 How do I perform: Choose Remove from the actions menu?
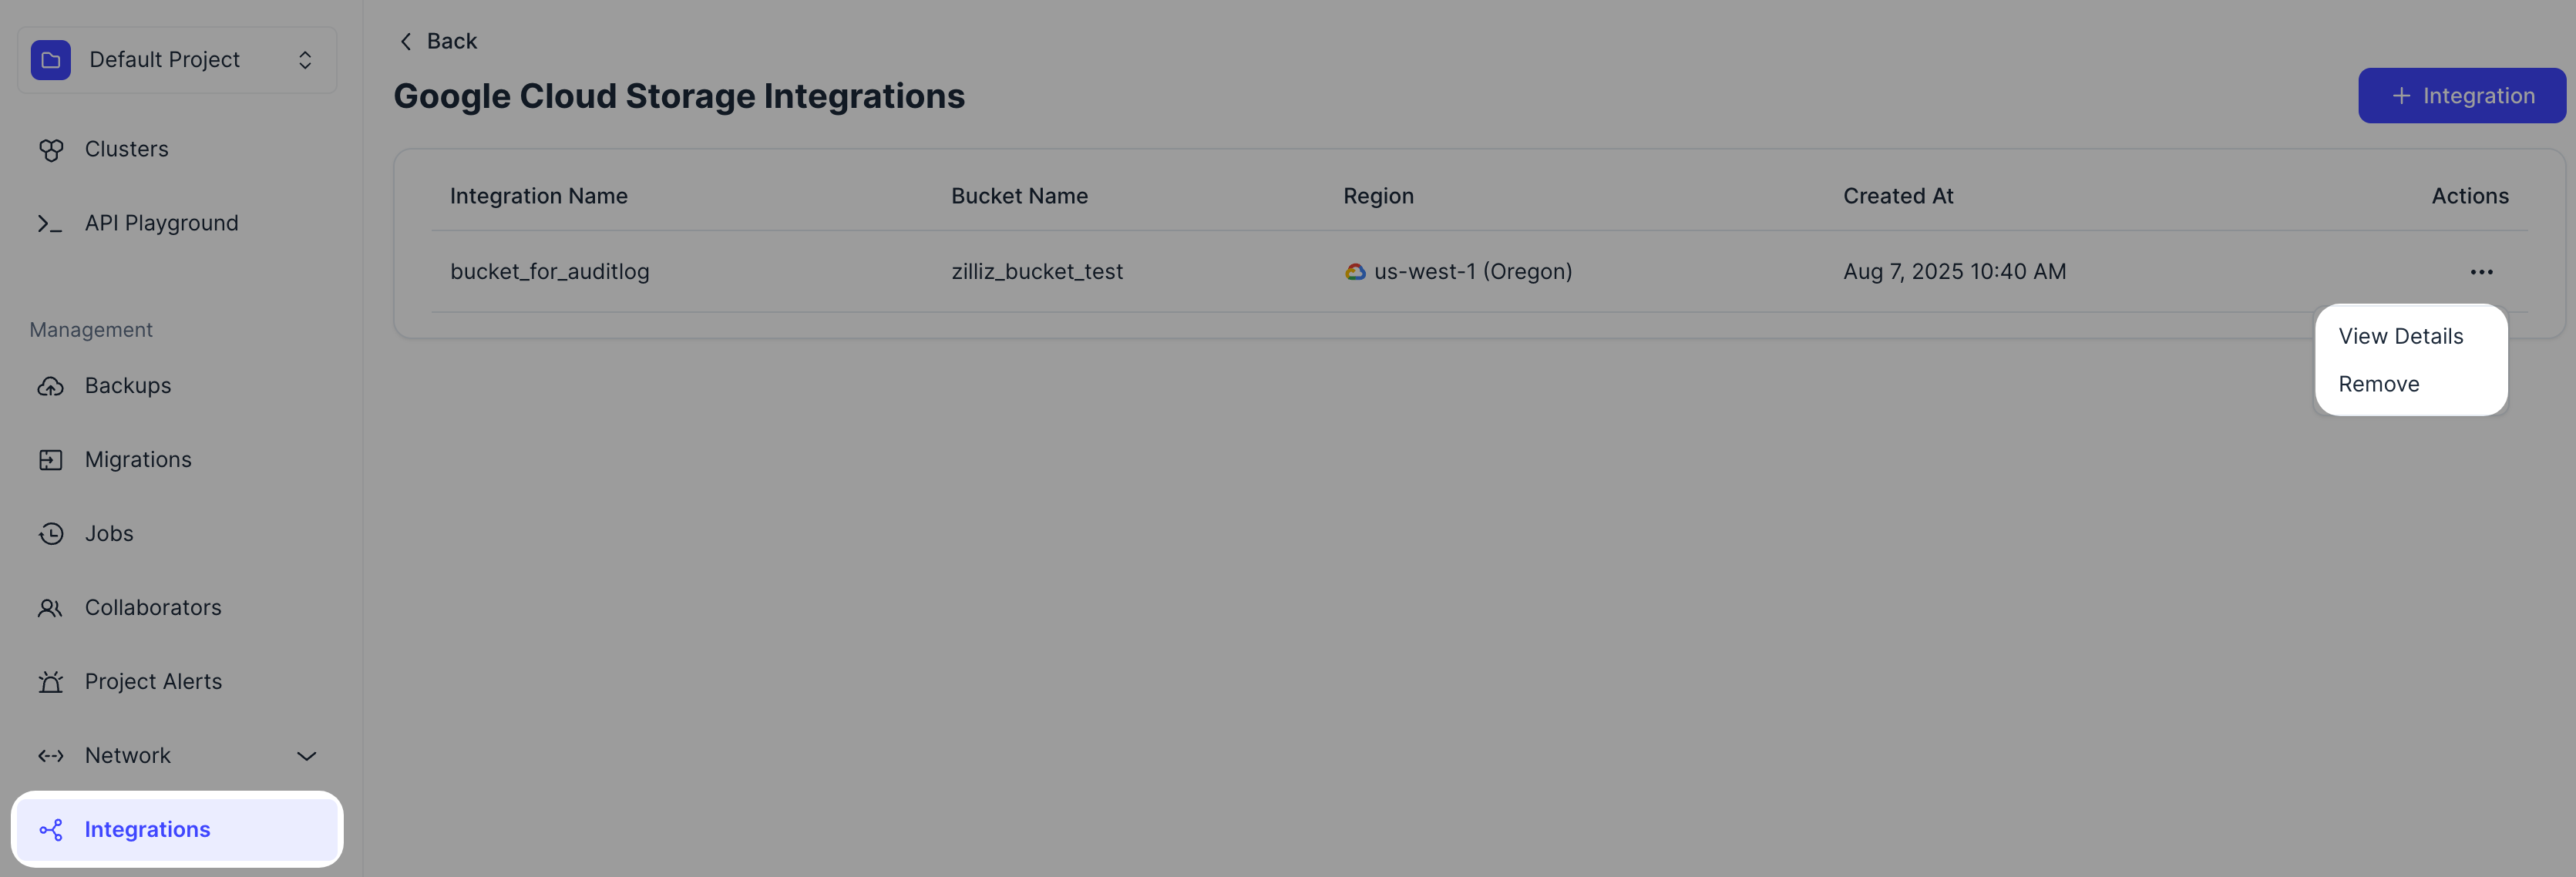tap(2378, 385)
